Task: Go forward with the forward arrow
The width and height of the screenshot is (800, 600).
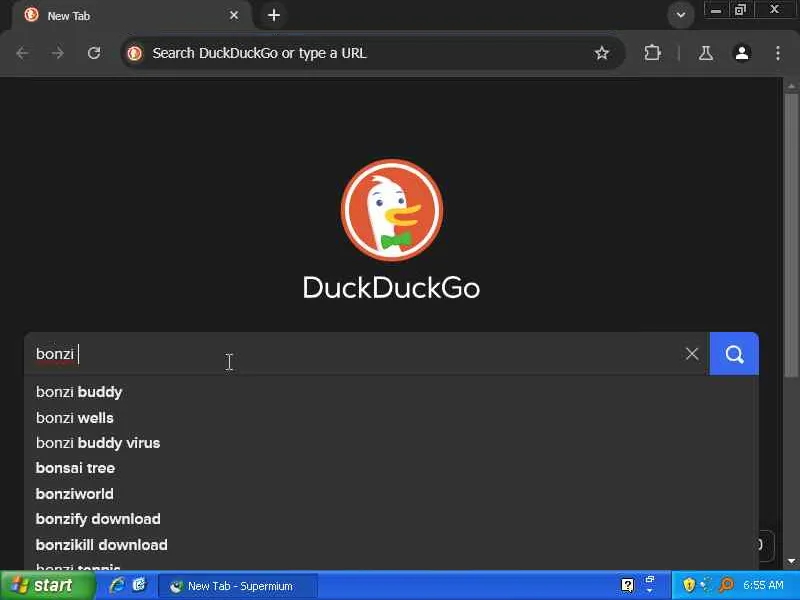Action: (58, 53)
